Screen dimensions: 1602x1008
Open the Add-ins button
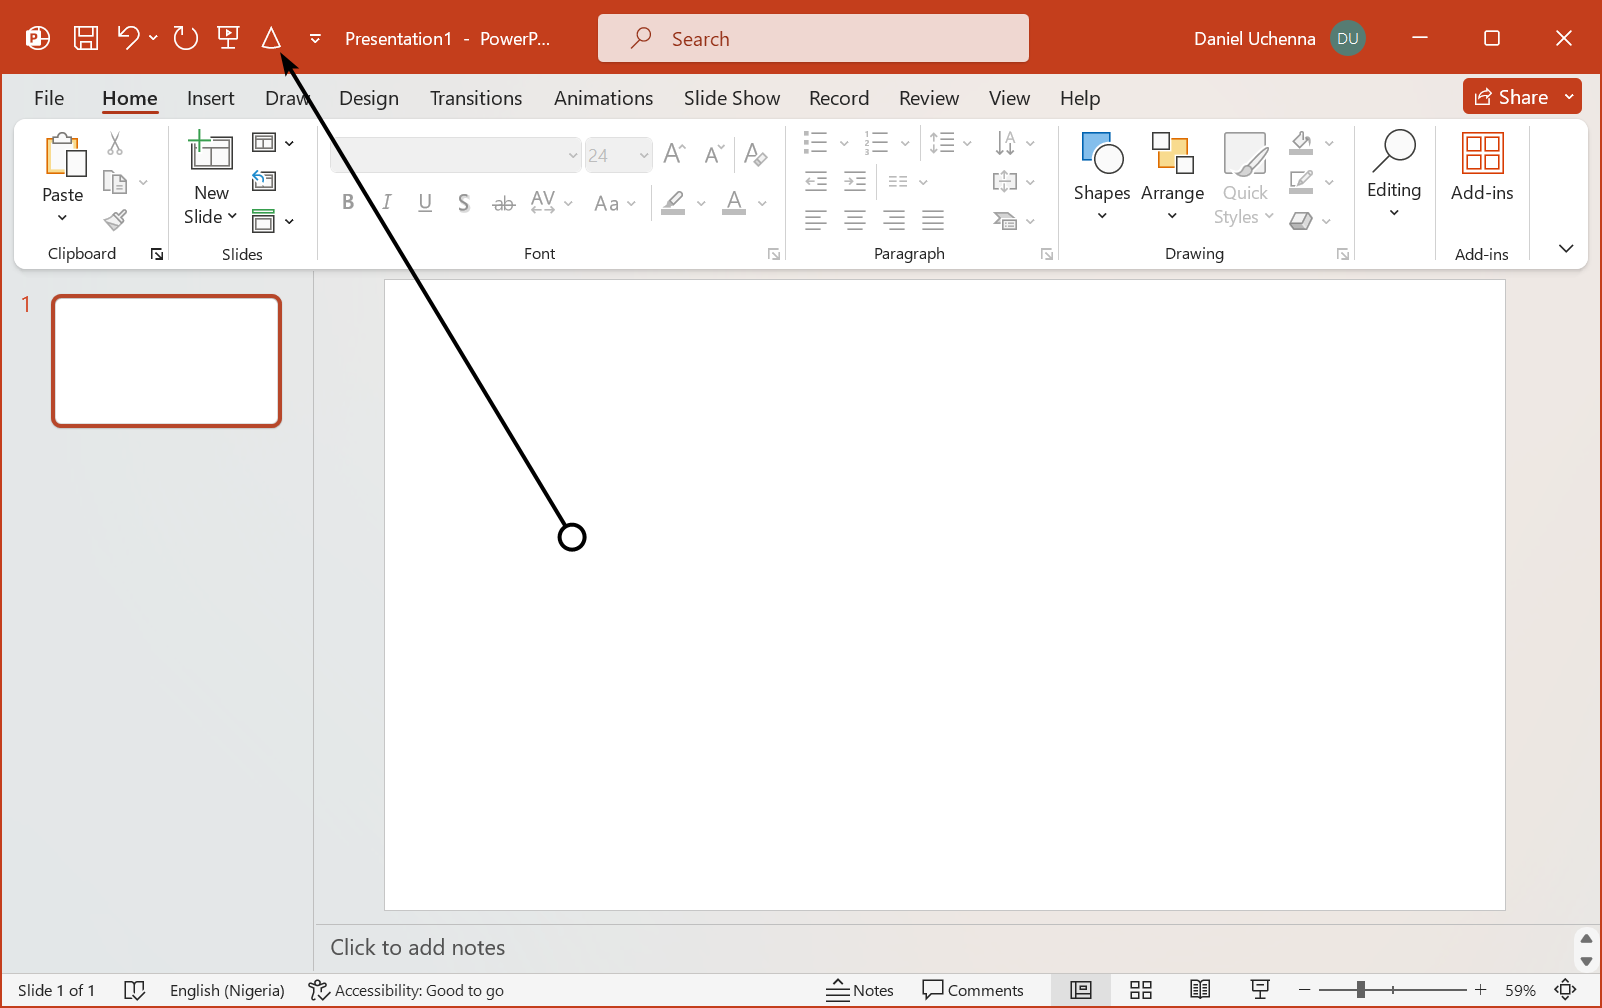(x=1481, y=168)
